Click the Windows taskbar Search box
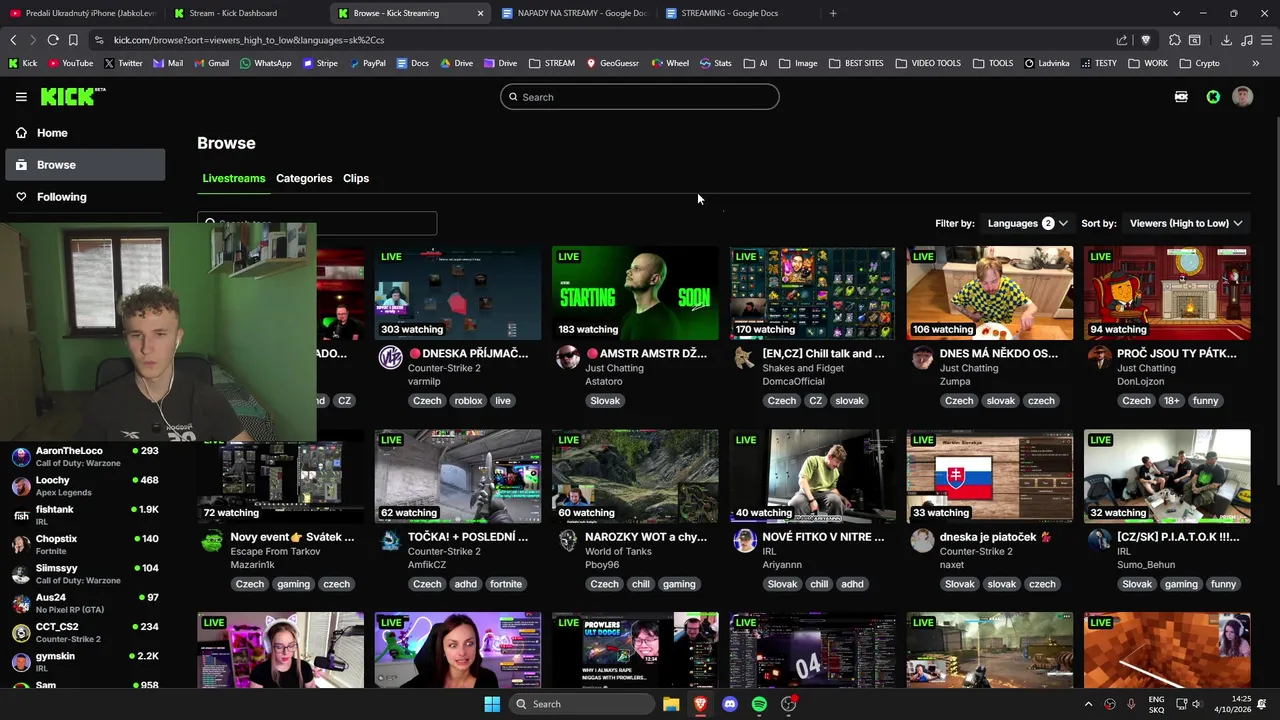The image size is (1280, 720). (580, 704)
